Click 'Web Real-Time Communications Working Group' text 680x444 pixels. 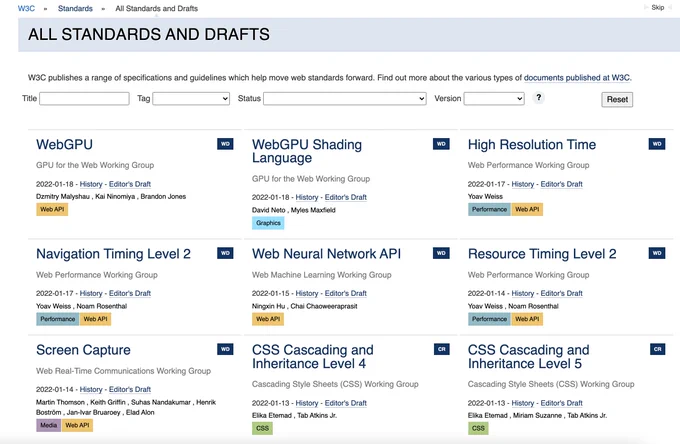coord(124,371)
